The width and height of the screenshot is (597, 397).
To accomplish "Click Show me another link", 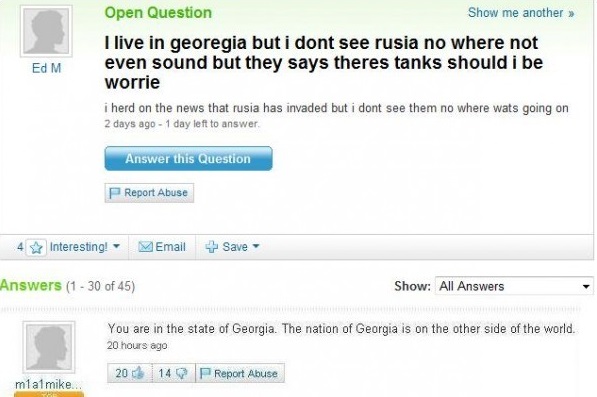I will click(521, 13).
